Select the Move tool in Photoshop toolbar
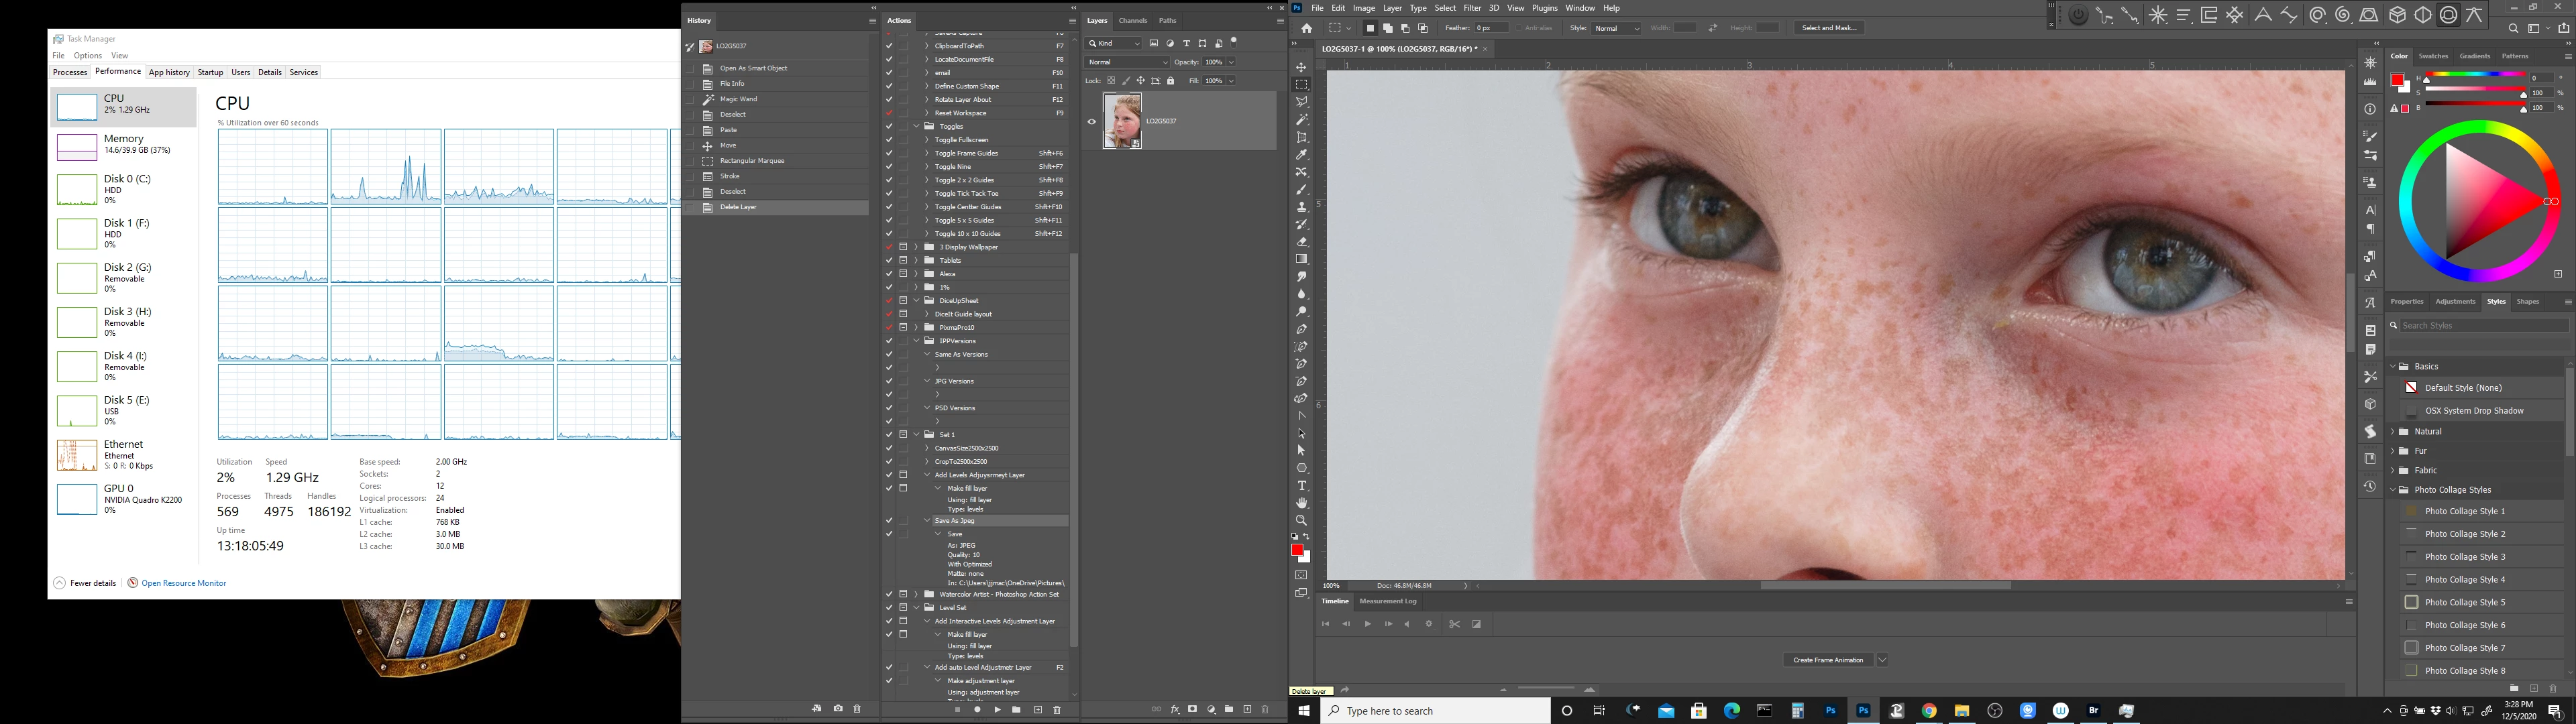This screenshot has height=724, width=2576. [x=1301, y=67]
